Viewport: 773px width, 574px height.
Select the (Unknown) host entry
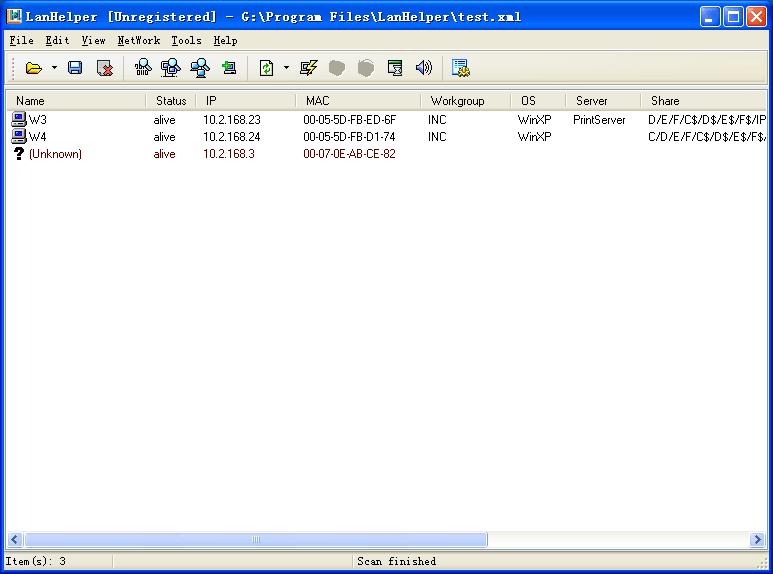[x=55, y=154]
